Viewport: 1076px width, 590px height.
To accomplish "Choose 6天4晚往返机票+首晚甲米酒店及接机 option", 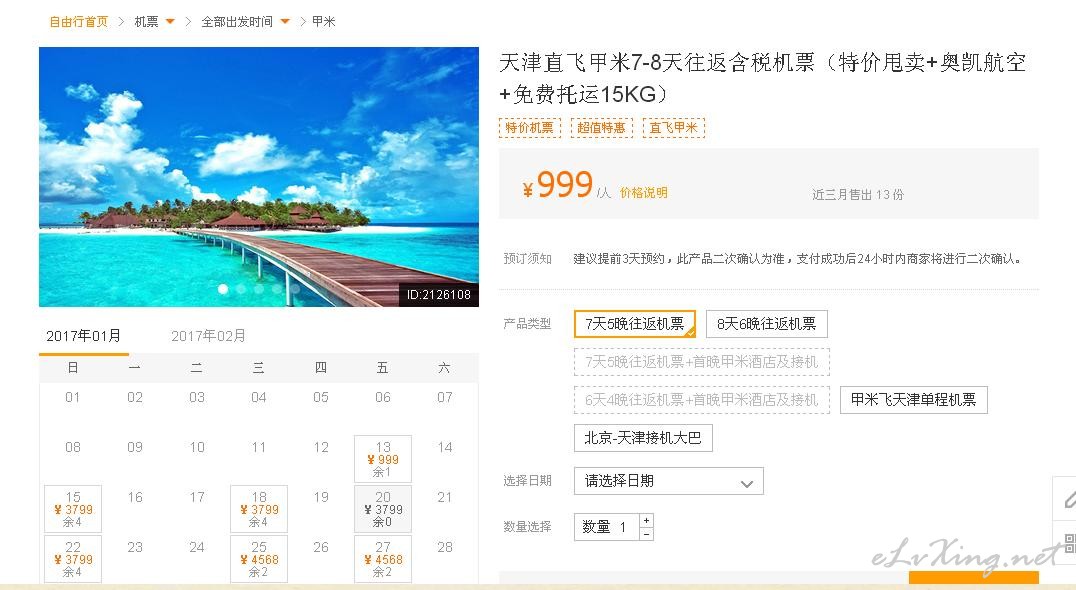I will pyautogui.click(x=702, y=399).
